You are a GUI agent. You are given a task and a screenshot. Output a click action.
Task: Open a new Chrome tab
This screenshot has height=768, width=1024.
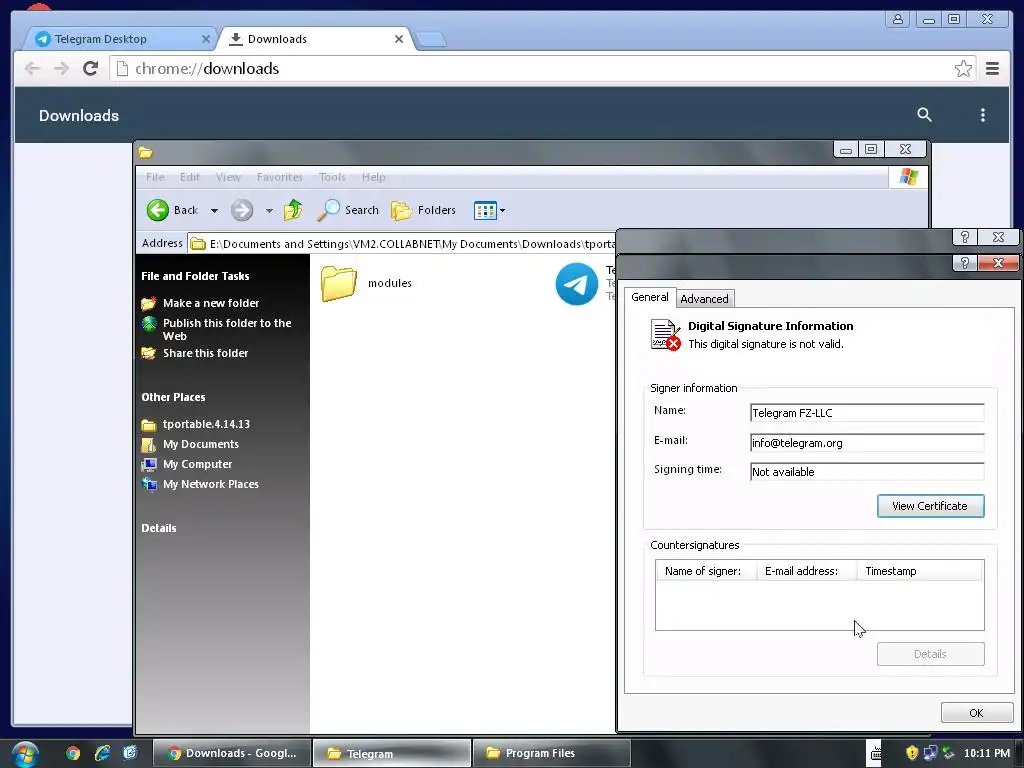(x=431, y=40)
